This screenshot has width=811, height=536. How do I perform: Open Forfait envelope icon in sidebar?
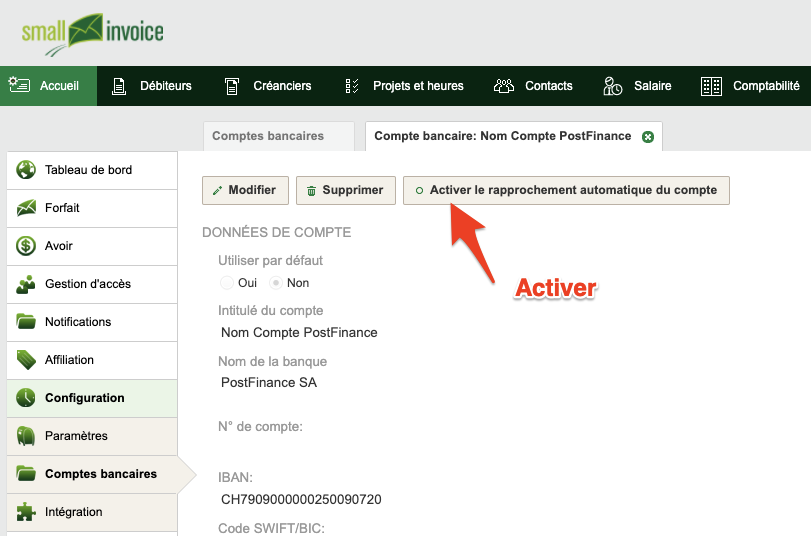tap(26, 208)
